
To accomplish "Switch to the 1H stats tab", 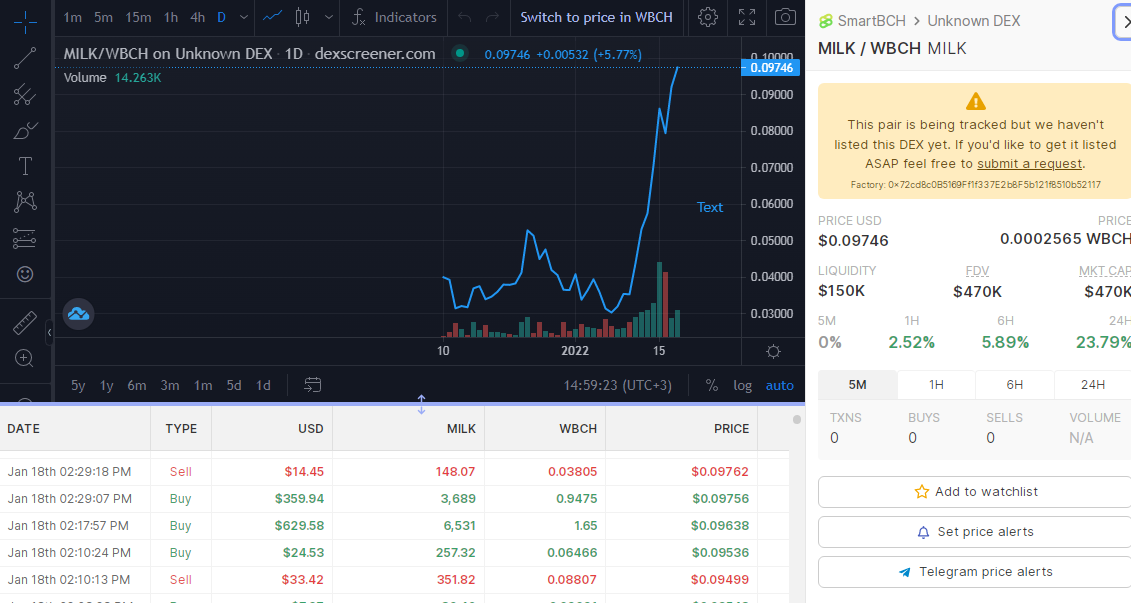I will click(936, 384).
